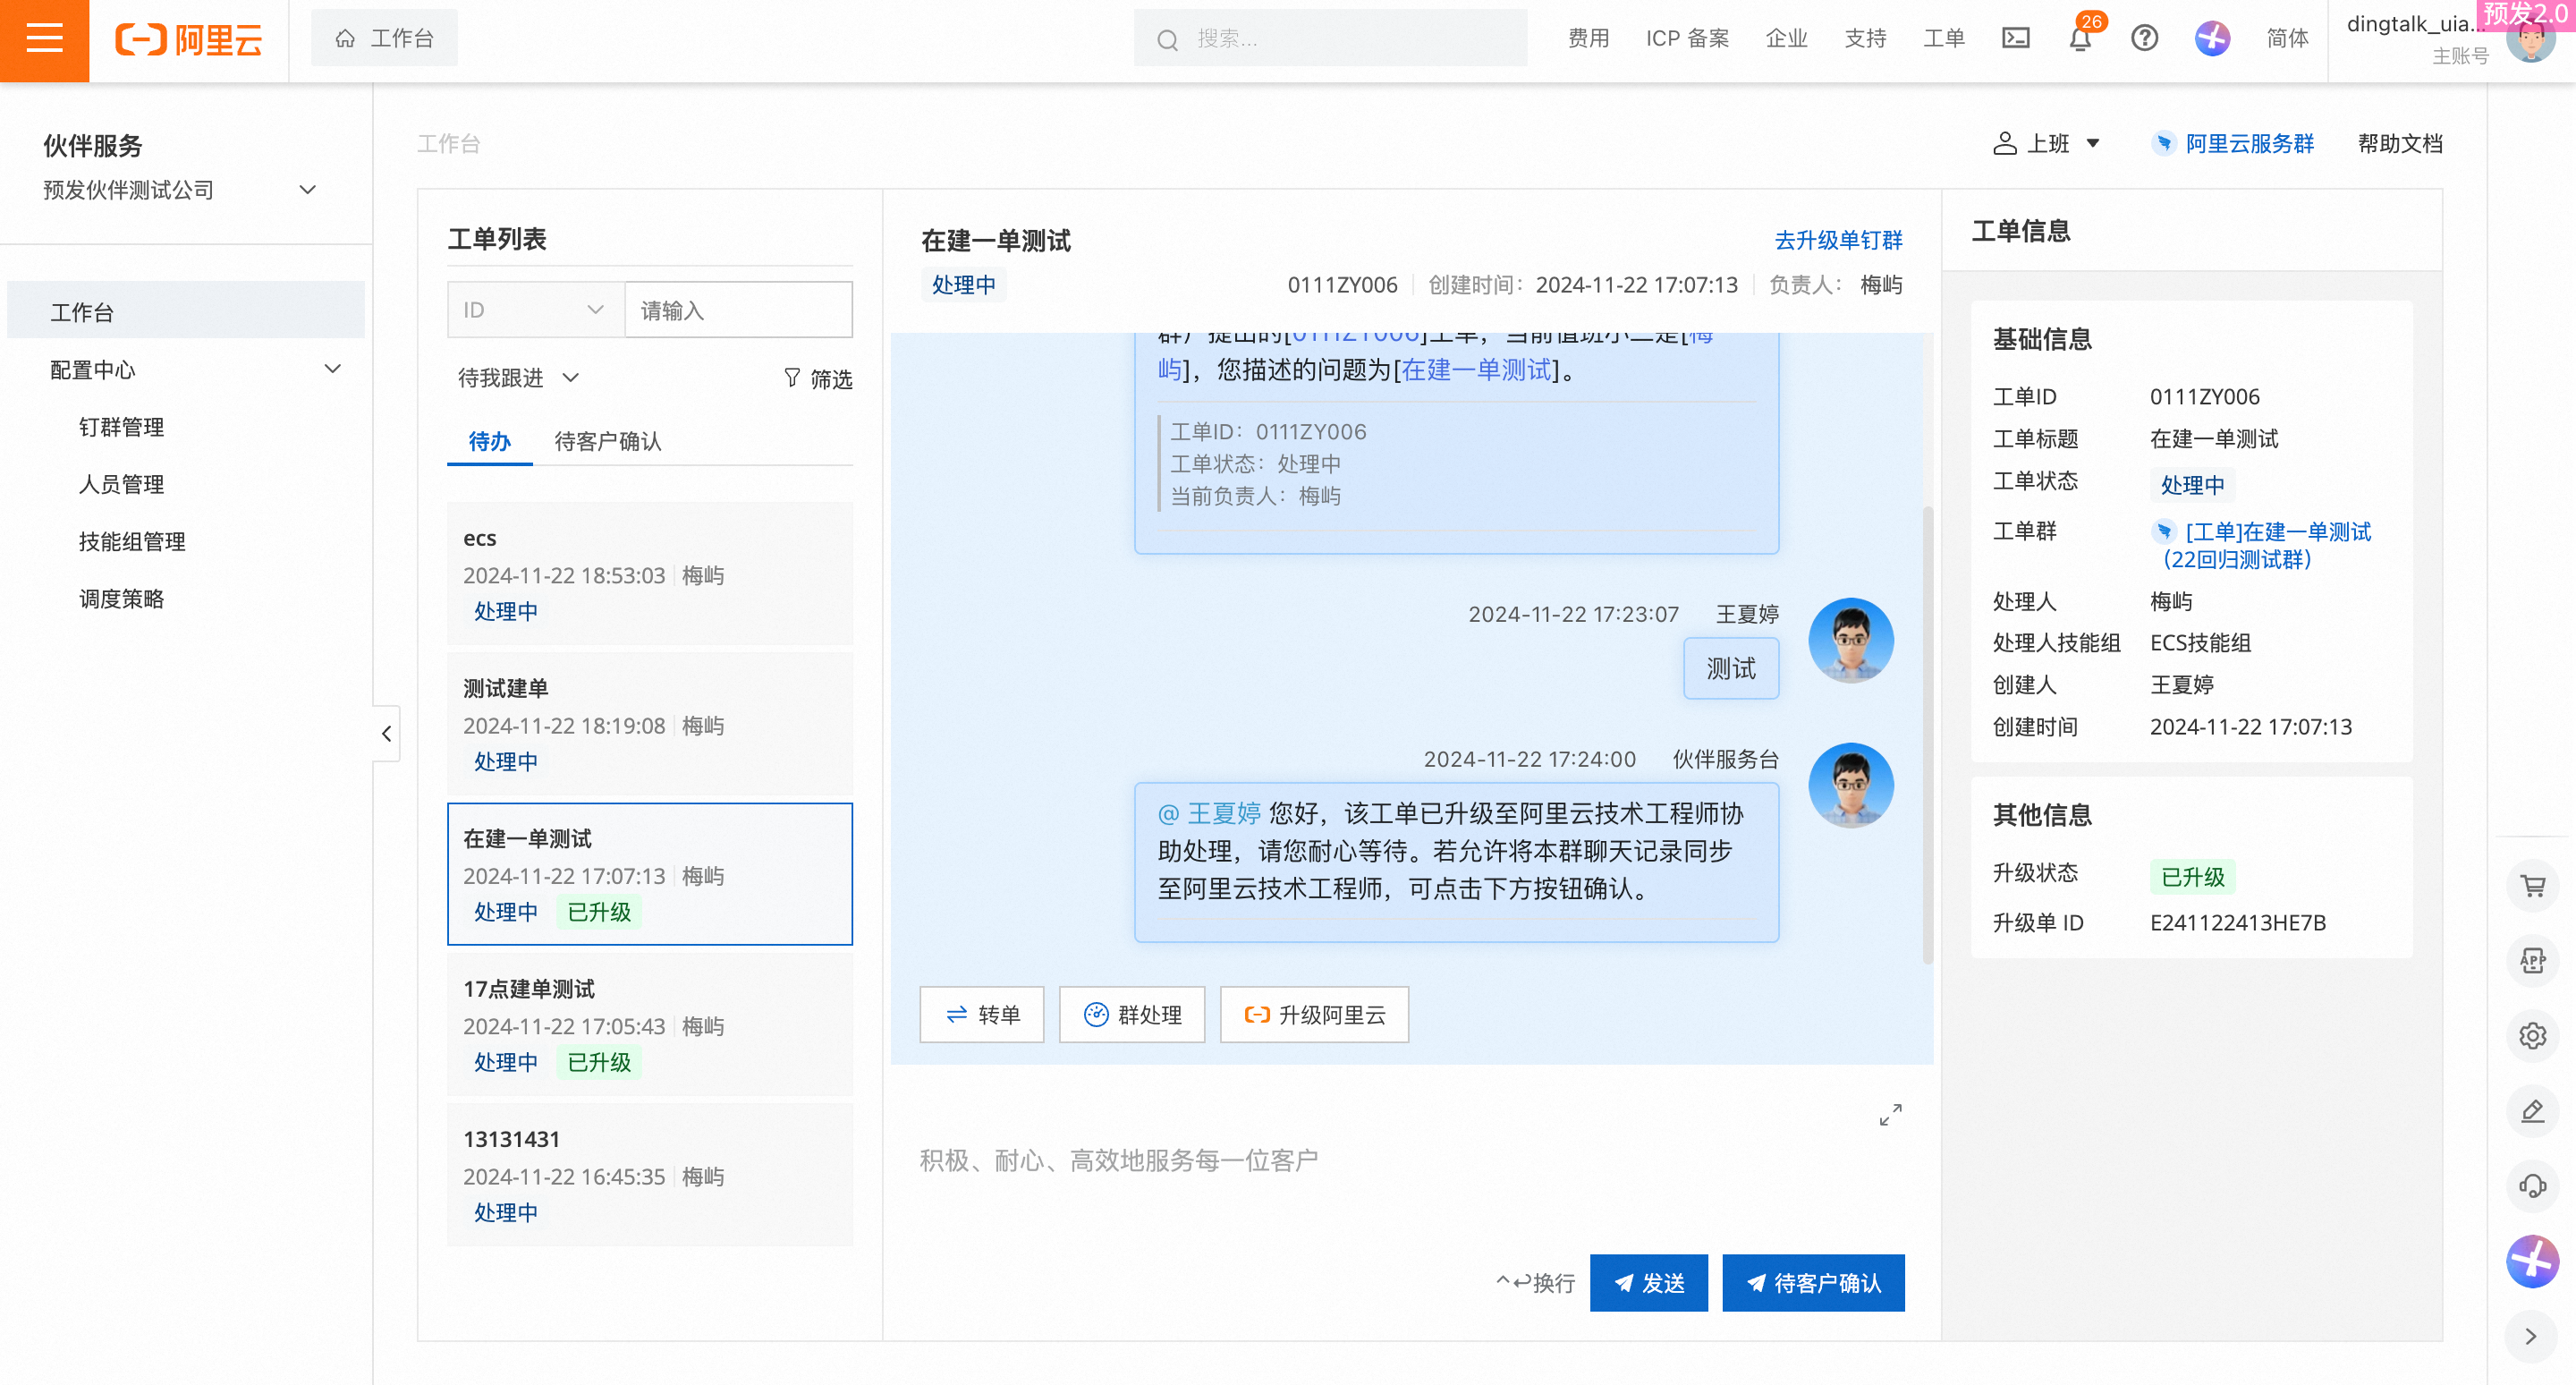
Task: Click the chat panel scrollbar
Action: (x=1927, y=735)
